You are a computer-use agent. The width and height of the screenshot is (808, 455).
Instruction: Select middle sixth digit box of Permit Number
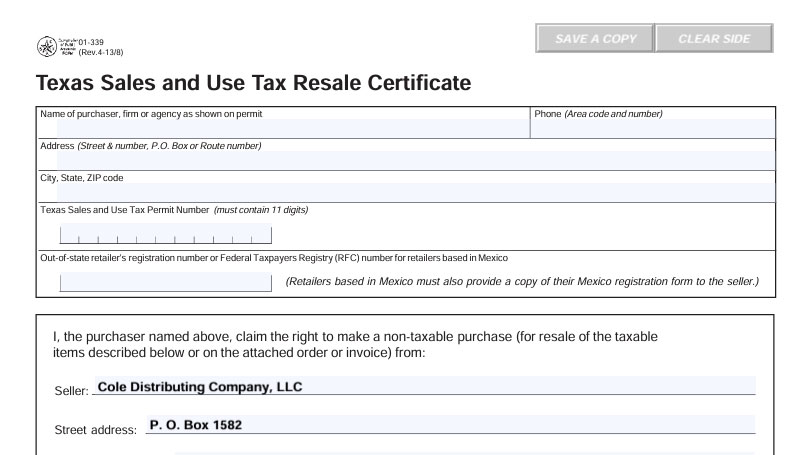click(x=165, y=234)
